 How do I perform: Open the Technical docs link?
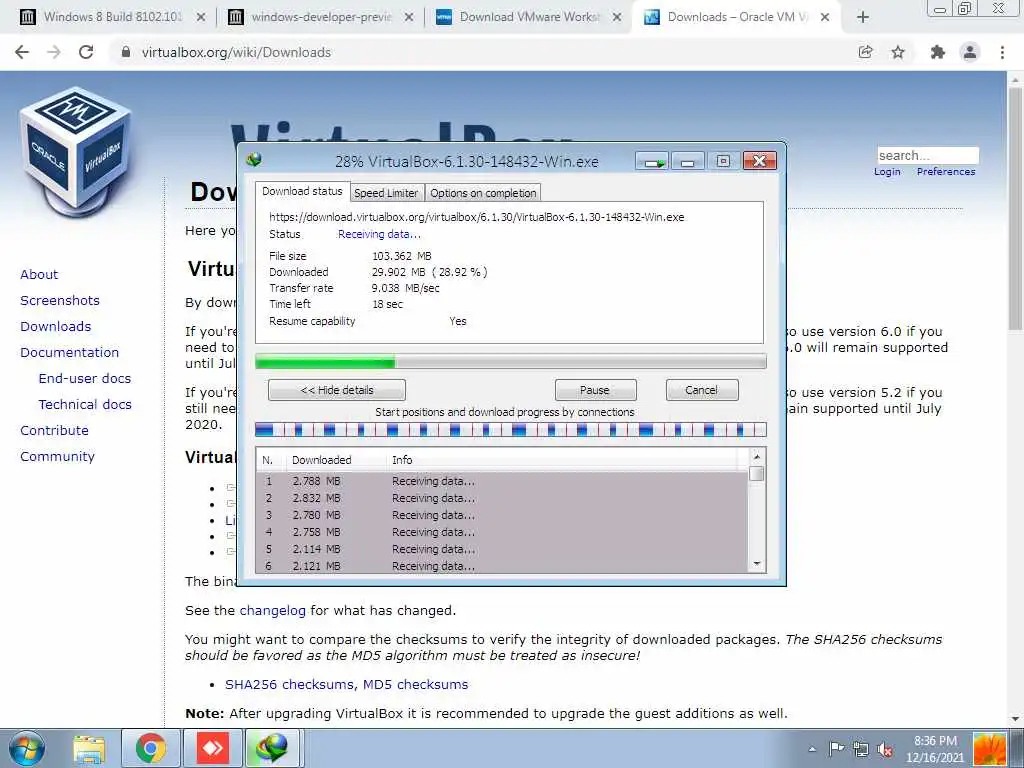(85, 405)
